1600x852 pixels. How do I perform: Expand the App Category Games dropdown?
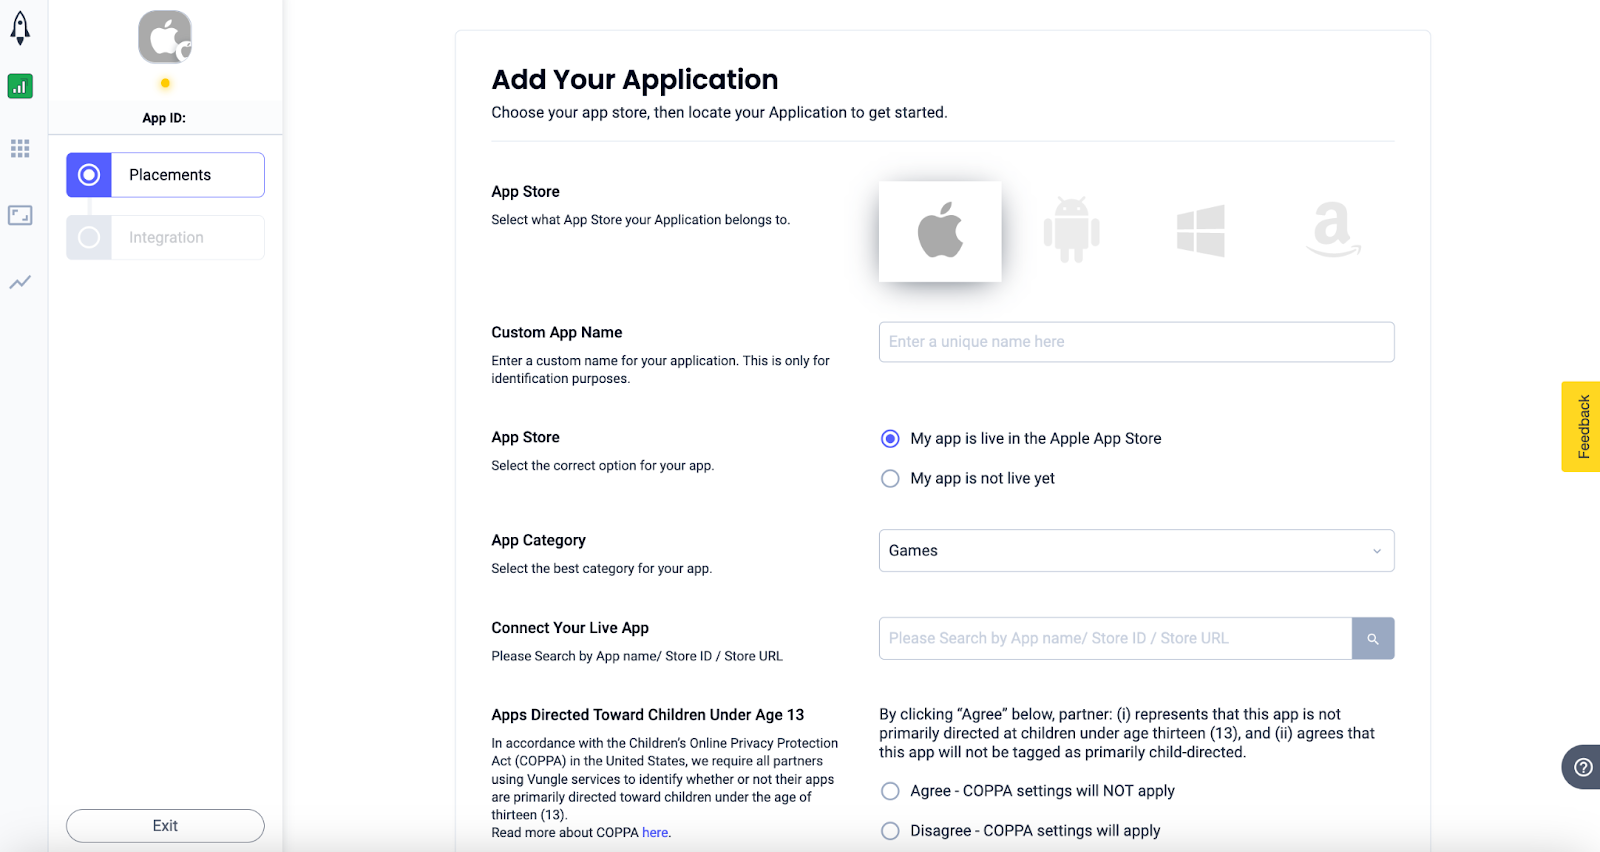[x=1136, y=551]
